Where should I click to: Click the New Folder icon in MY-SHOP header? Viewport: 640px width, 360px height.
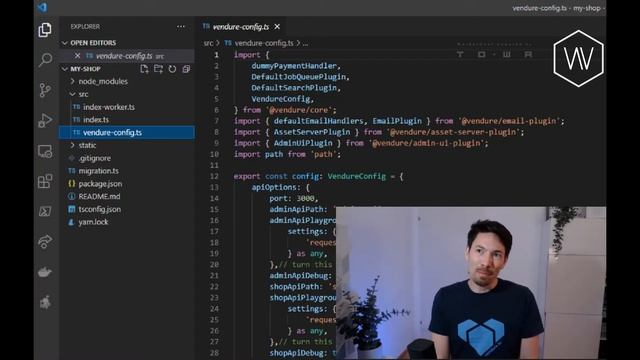158,69
